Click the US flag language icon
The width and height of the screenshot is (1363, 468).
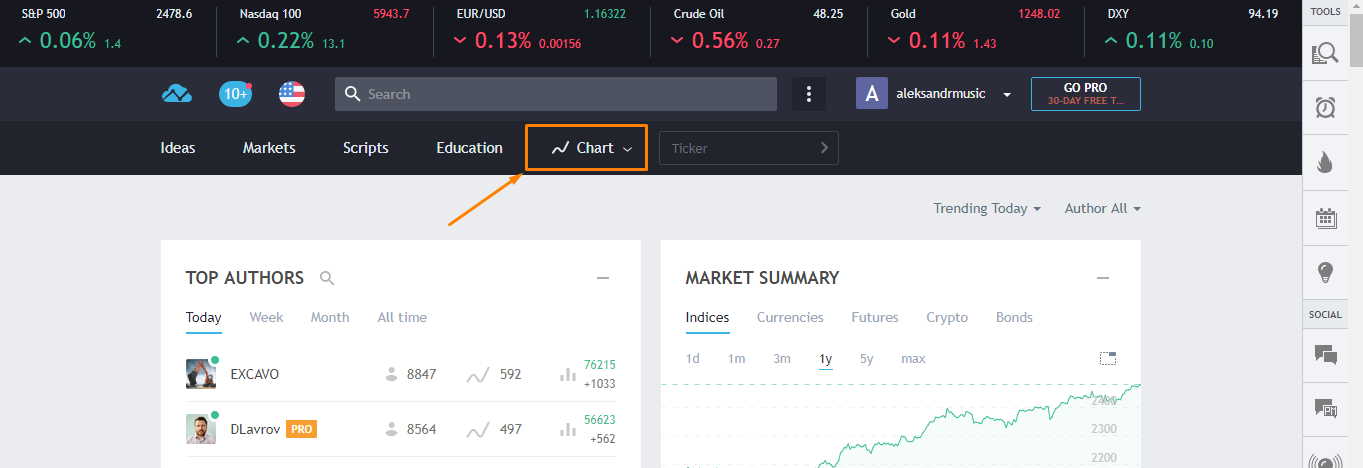coord(292,94)
